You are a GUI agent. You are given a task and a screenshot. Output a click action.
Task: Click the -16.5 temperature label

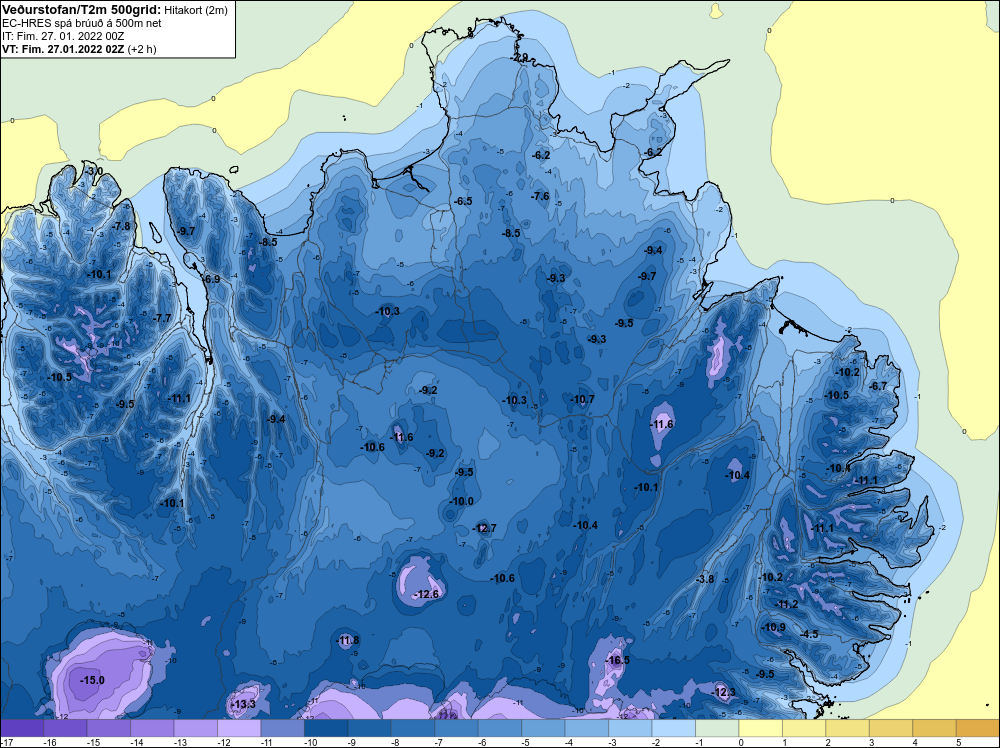click(617, 660)
